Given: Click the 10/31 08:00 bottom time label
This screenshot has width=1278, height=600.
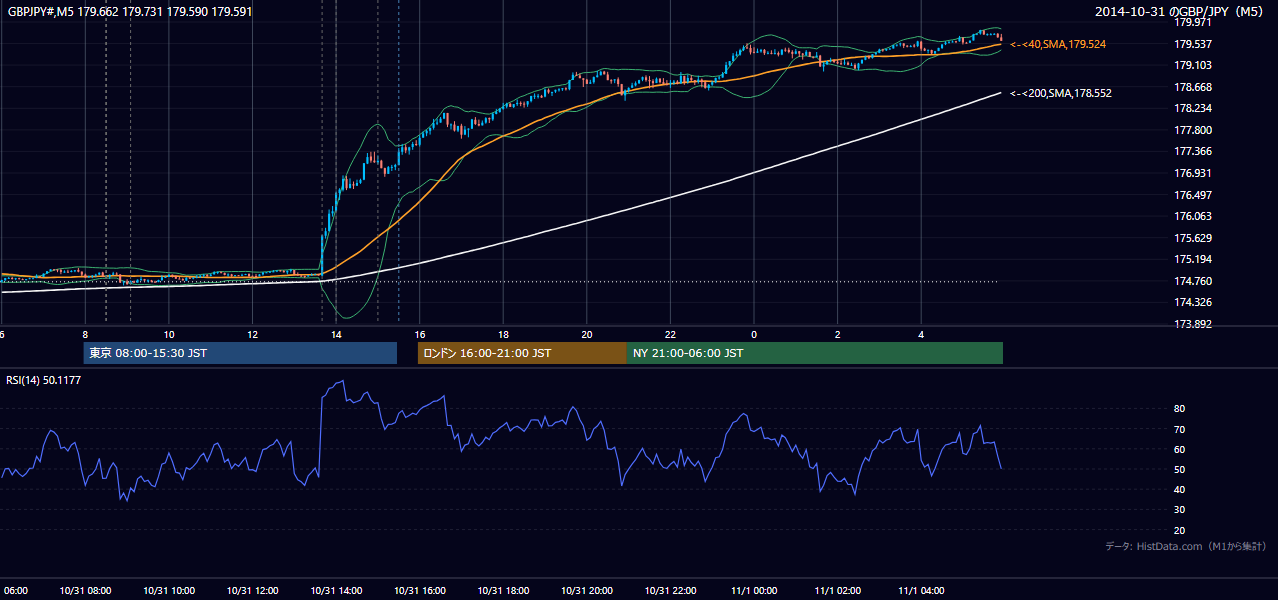Looking at the screenshot, I should click(86, 590).
